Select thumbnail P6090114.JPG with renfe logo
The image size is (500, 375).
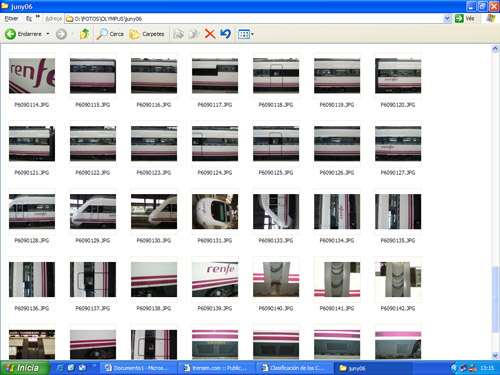[32, 76]
